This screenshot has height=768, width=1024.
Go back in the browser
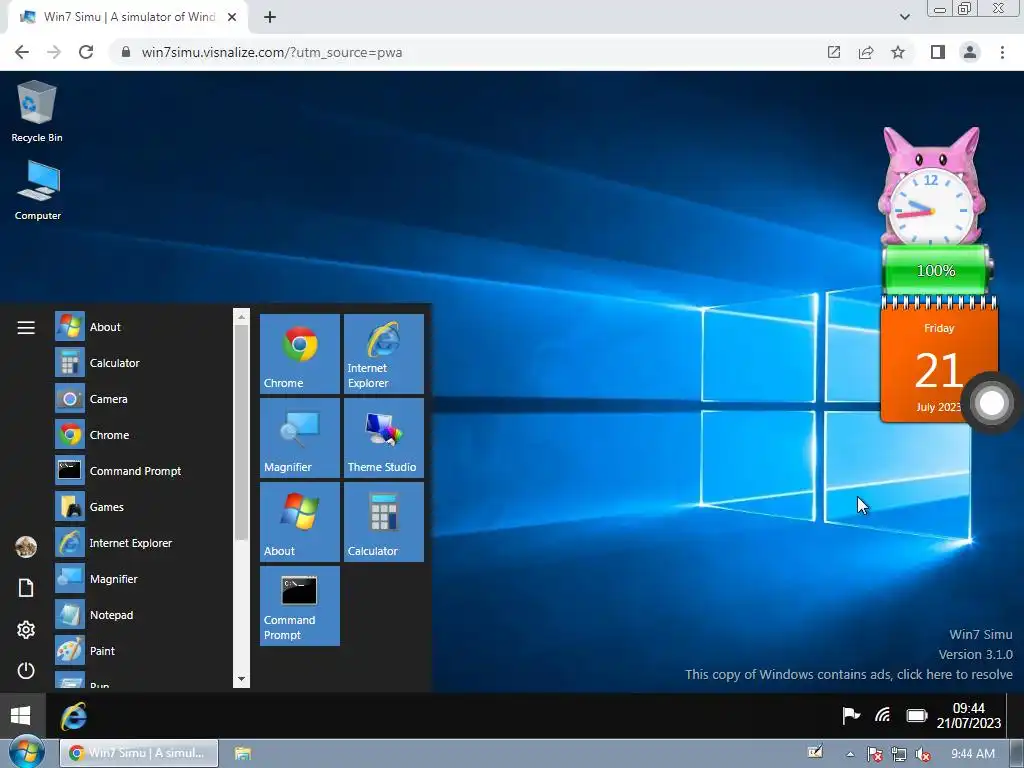point(22,52)
